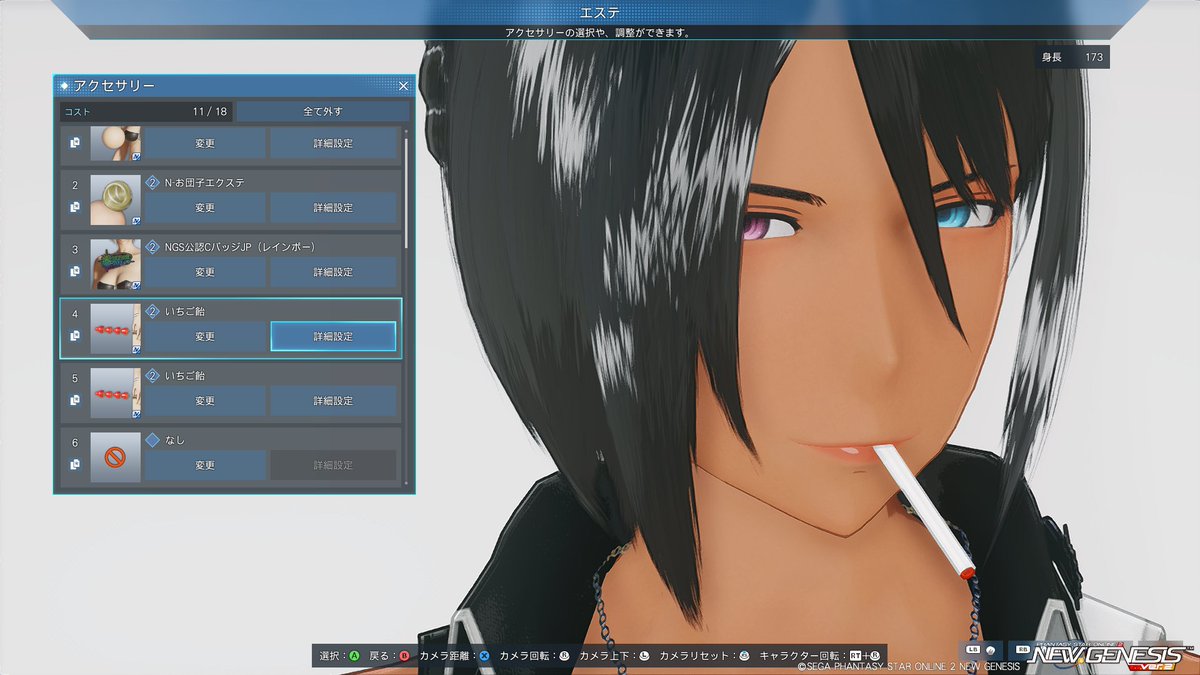This screenshot has width=1200, height=675.
Task: Click the 全て外す button
Action: (323, 111)
